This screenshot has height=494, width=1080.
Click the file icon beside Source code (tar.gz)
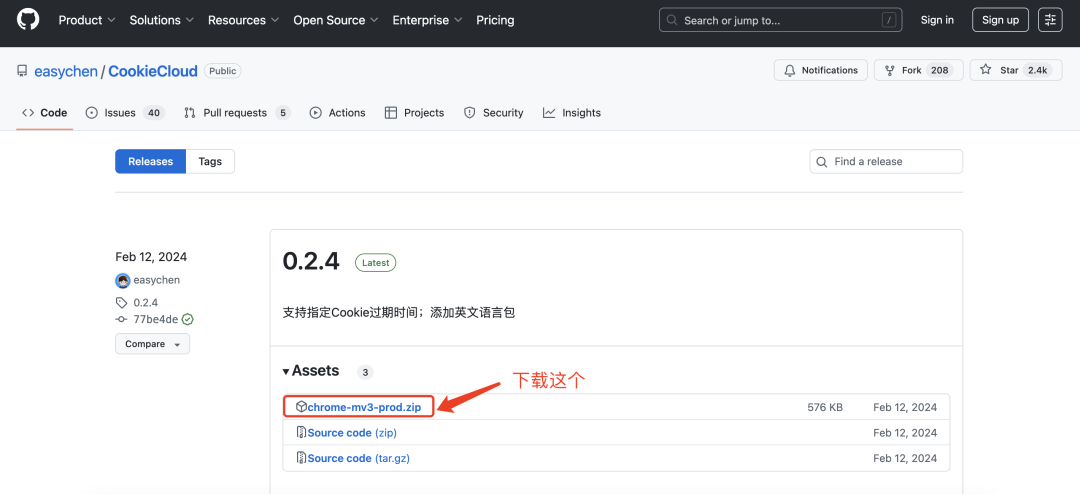[x=301, y=458]
